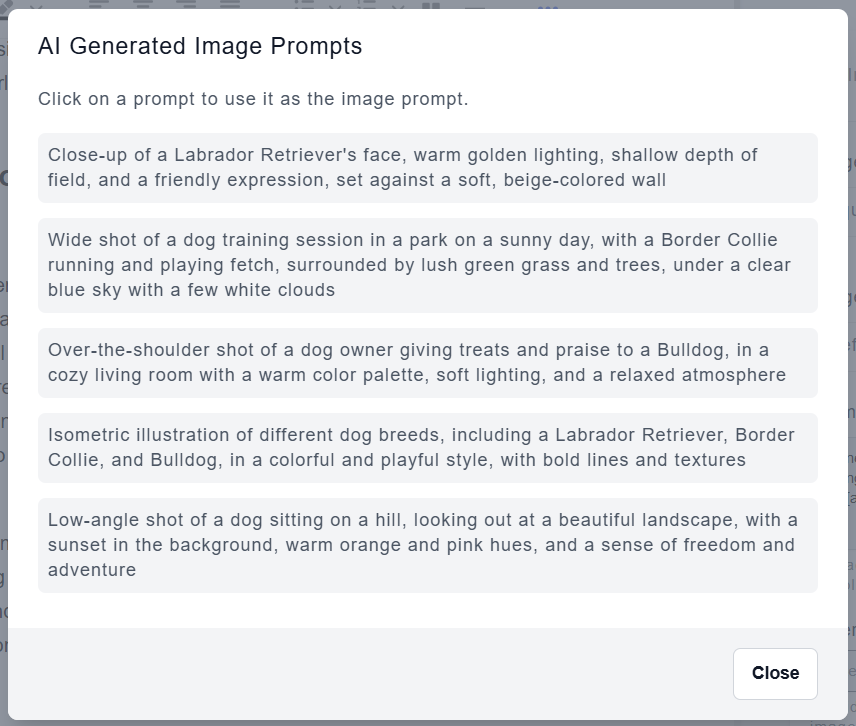Select the low-angle dog on hill prompt
Screen dimensions: 856x726
[427, 545]
